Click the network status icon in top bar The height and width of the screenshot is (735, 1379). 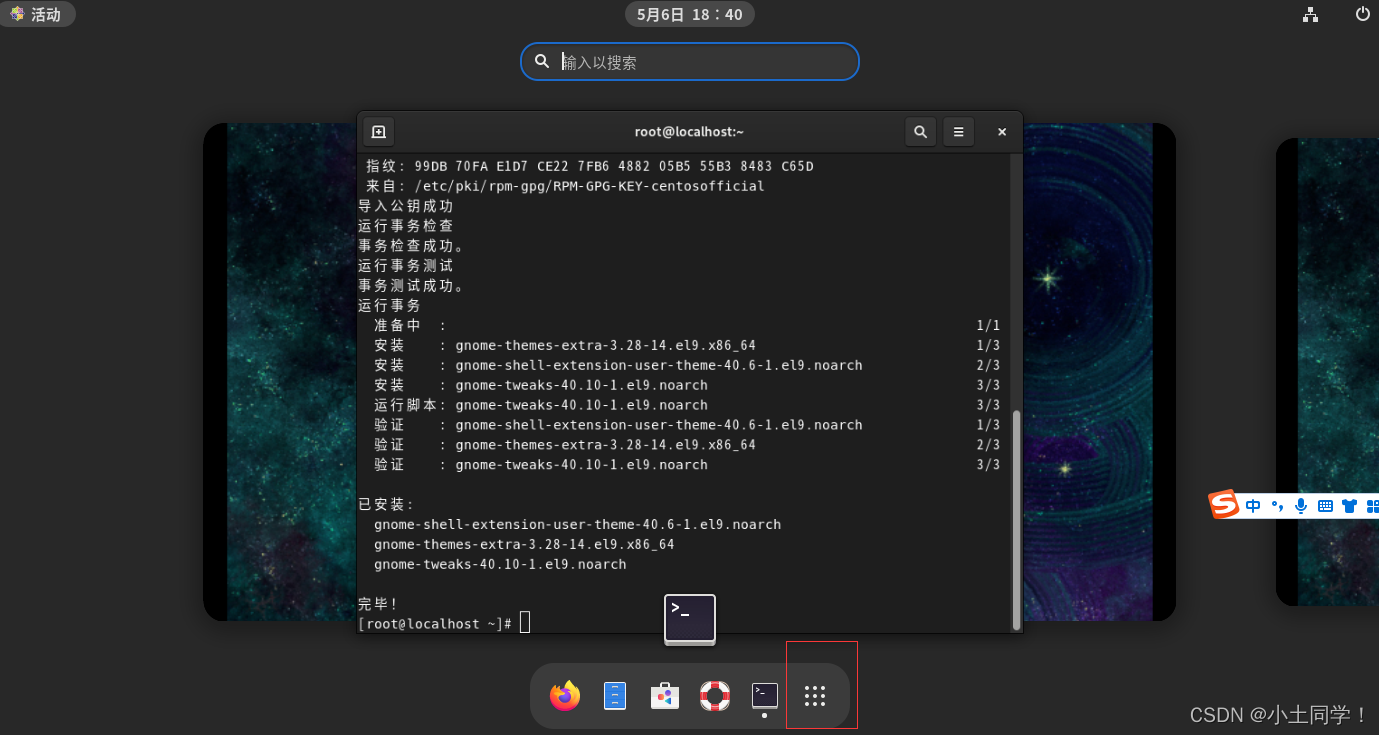tap(1310, 14)
